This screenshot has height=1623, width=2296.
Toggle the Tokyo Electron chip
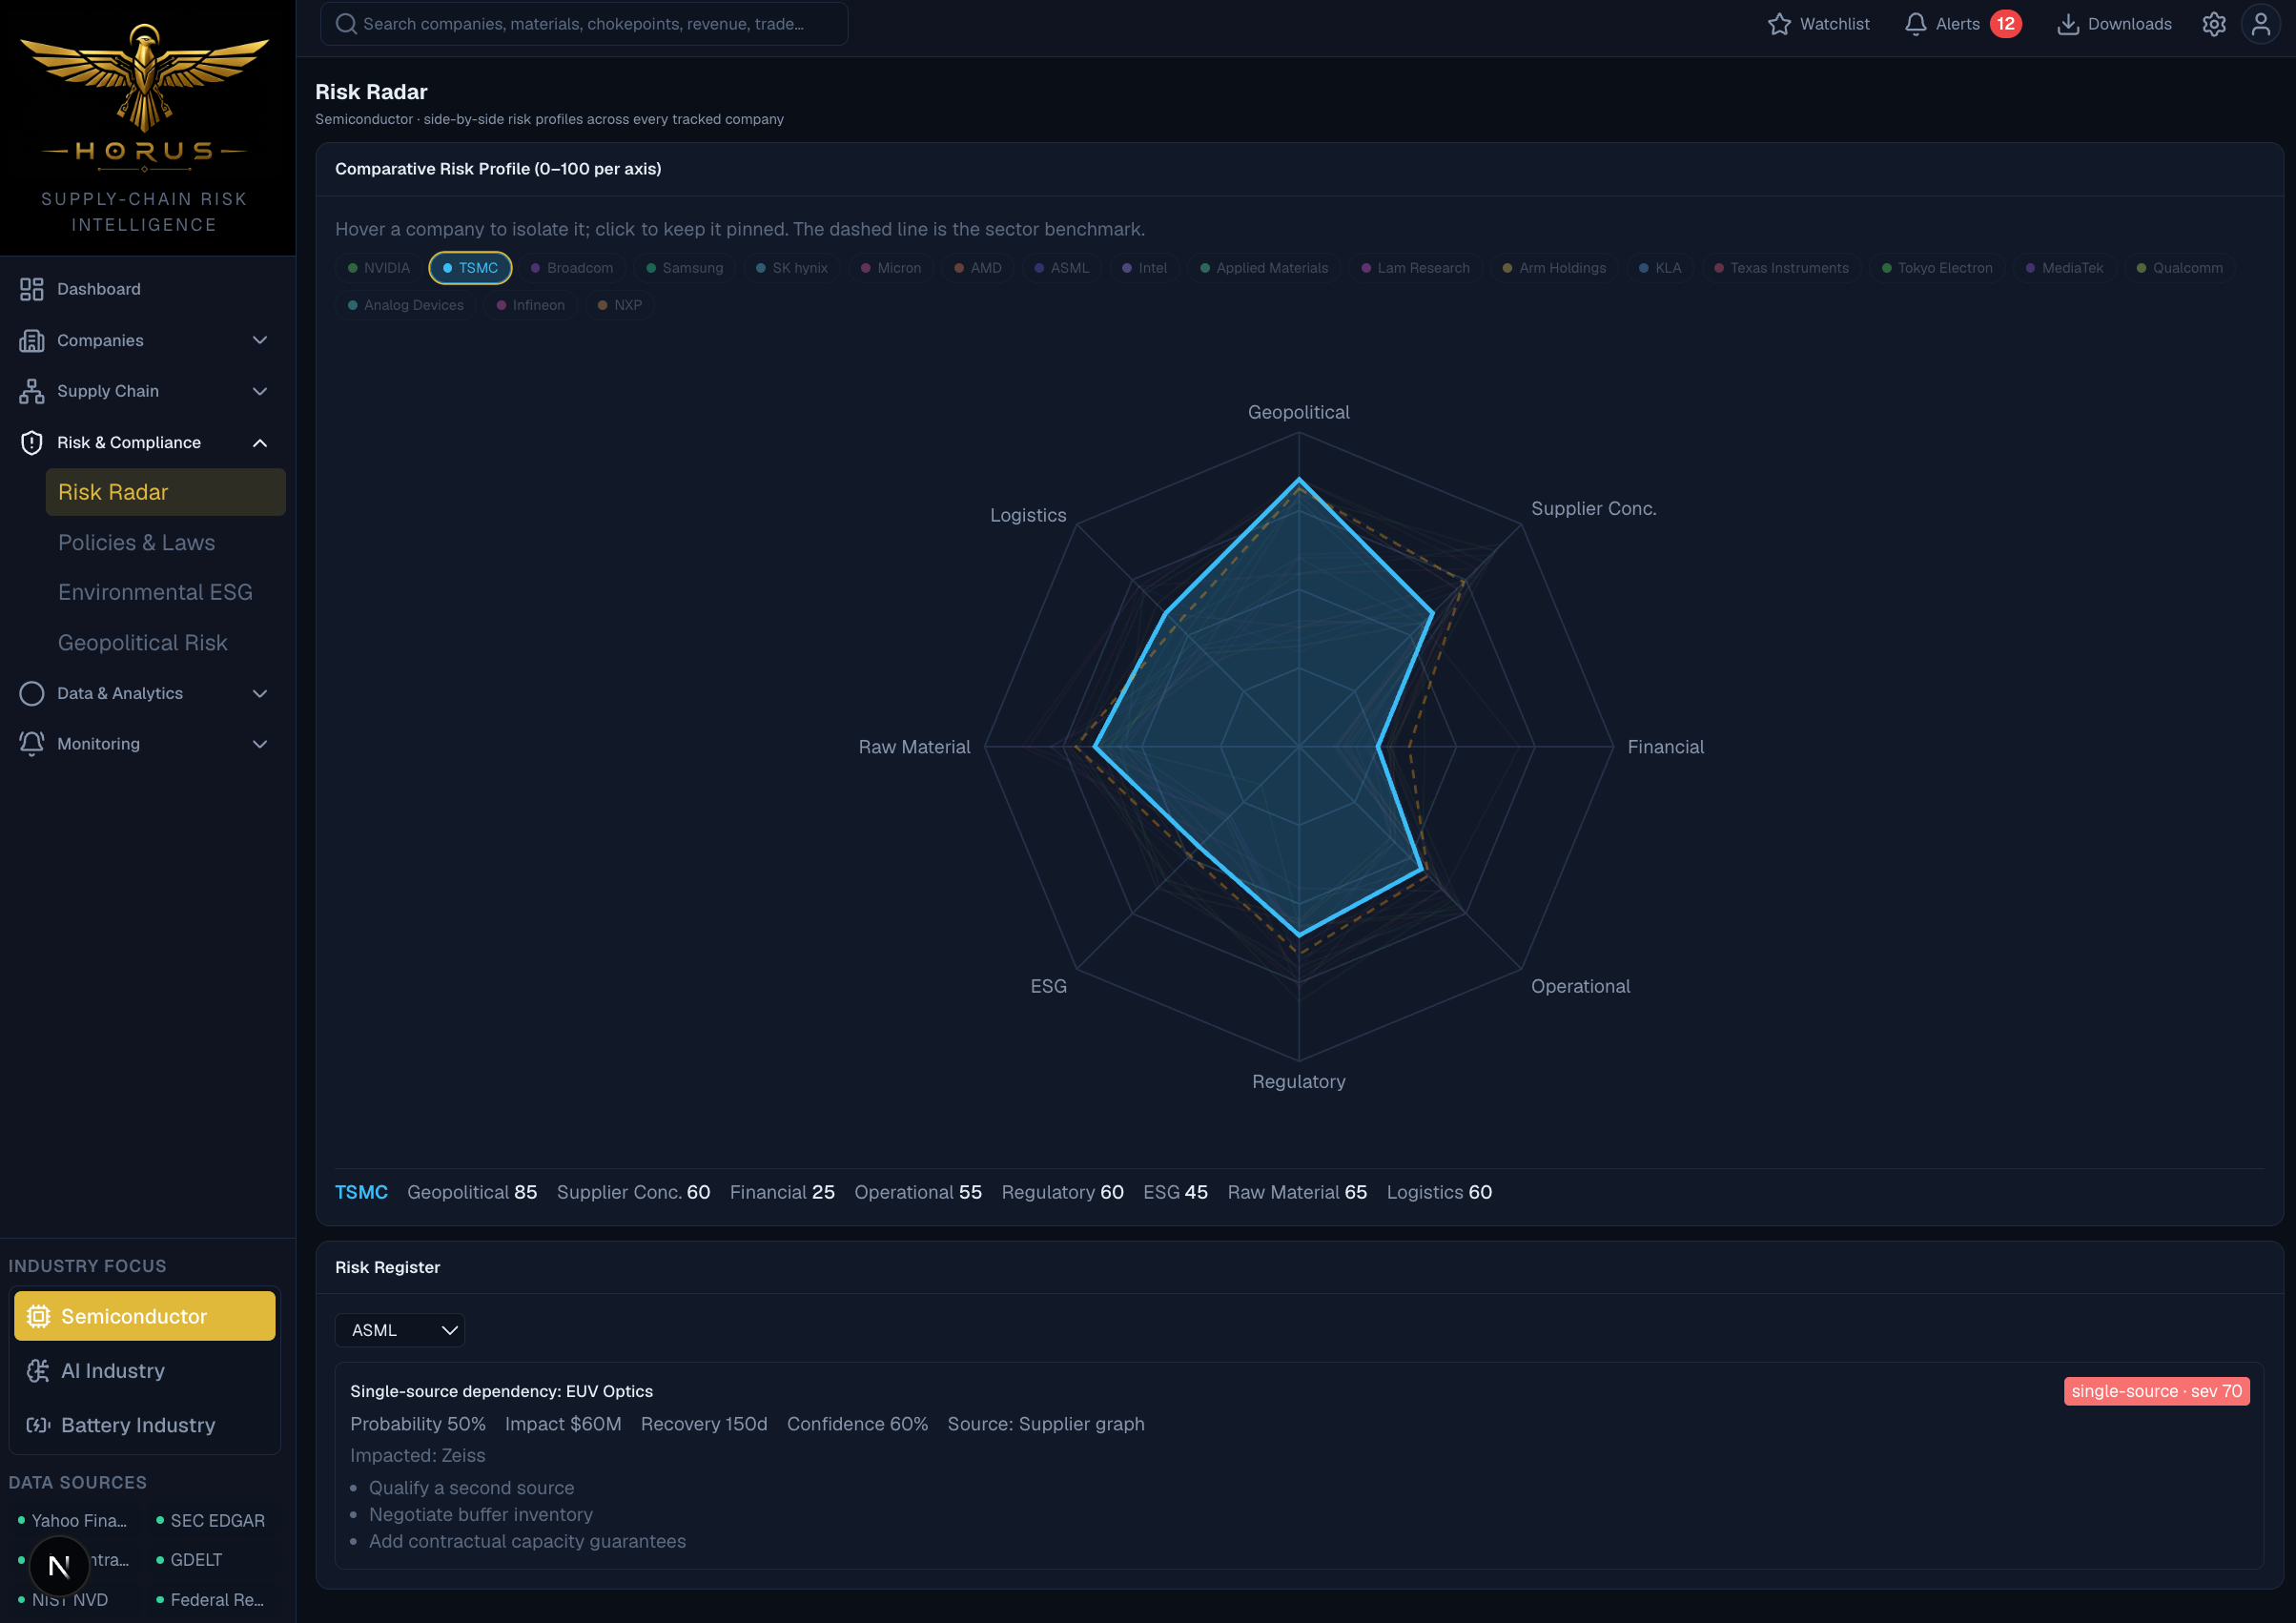pyautogui.click(x=1938, y=268)
